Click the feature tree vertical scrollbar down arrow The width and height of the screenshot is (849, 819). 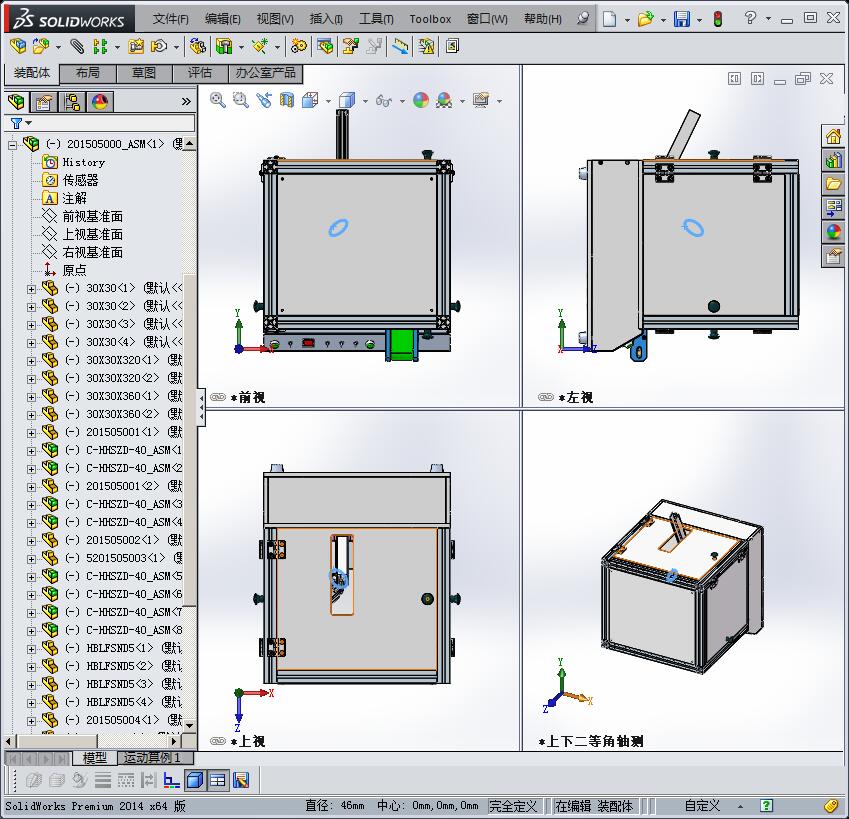[x=190, y=725]
